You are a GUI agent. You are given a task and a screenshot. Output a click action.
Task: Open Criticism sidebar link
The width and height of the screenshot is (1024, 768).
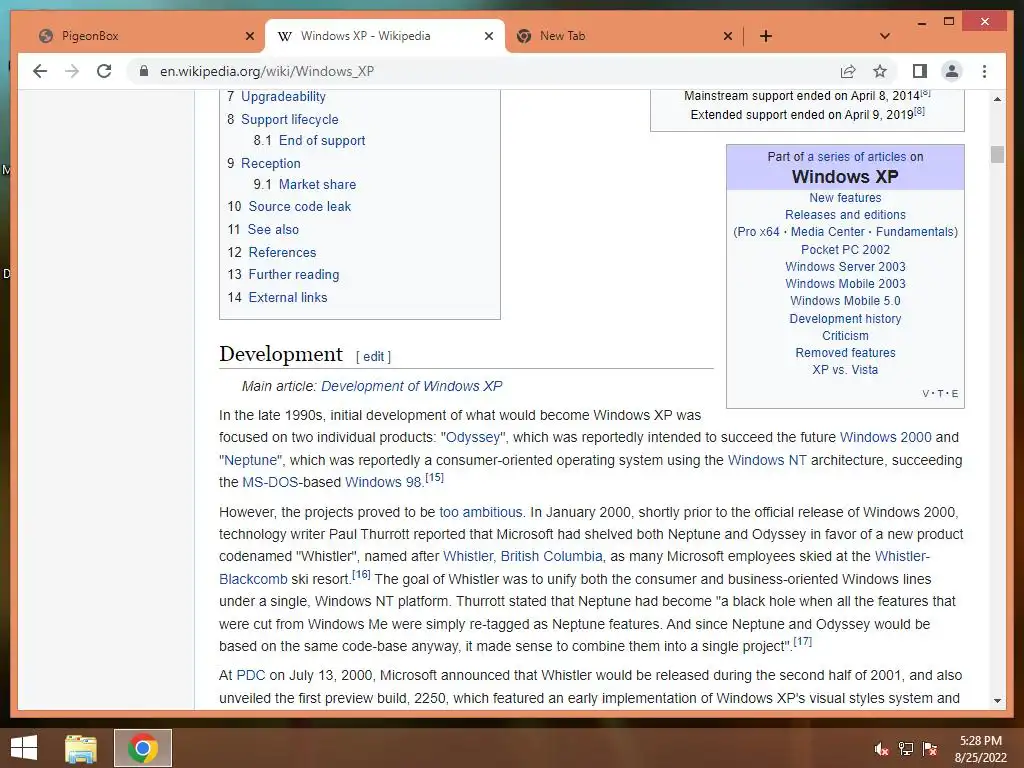click(845, 336)
